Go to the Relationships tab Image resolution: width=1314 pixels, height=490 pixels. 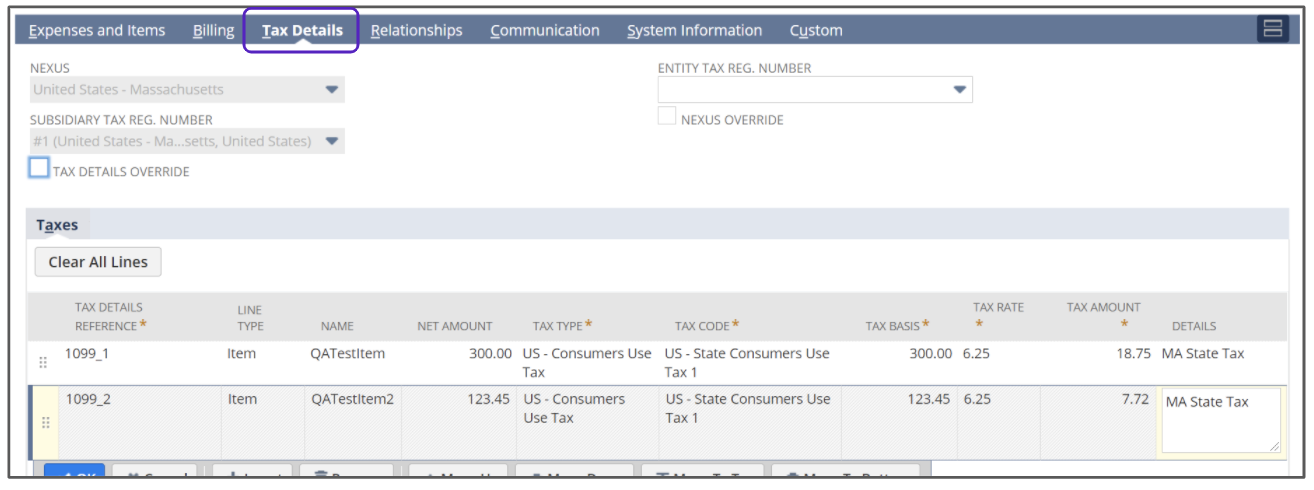pyautogui.click(x=416, y=31)
